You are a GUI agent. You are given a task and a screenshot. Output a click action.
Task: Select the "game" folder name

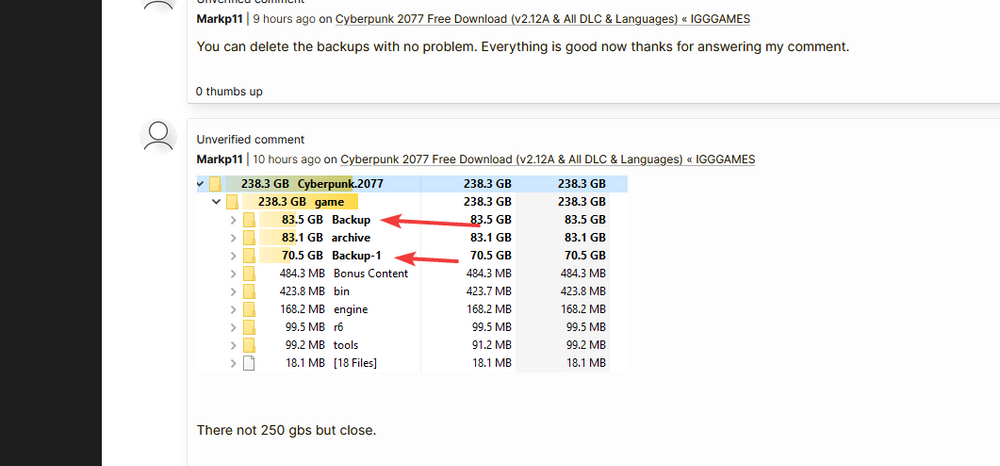[329, 202]
